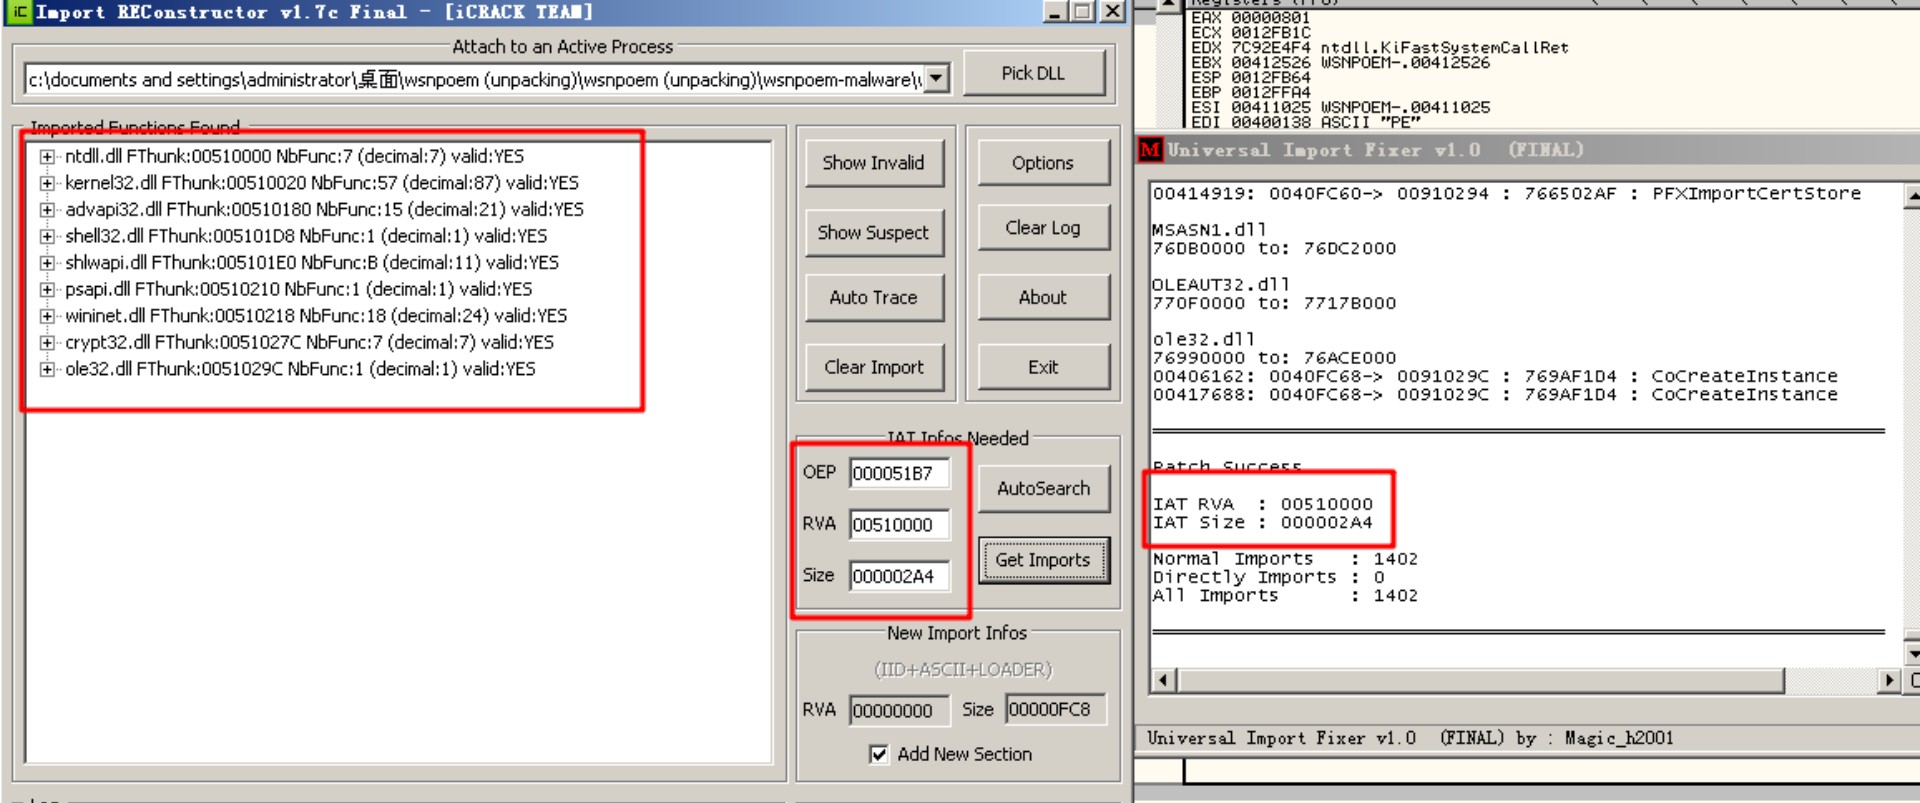This screenshot has width=1920, height=803.
Task: Click the EBX 00412526 register line
Action: click(1340, 63)
